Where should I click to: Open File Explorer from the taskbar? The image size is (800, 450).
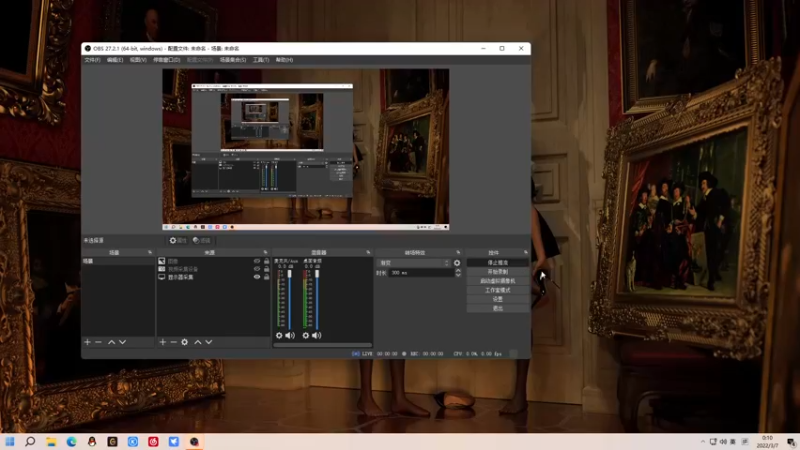click(51, 441)
